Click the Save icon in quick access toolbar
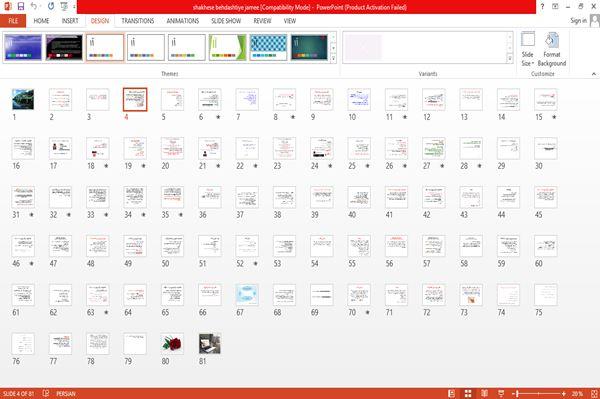This screenshot has width=600, height=399. 21,7
